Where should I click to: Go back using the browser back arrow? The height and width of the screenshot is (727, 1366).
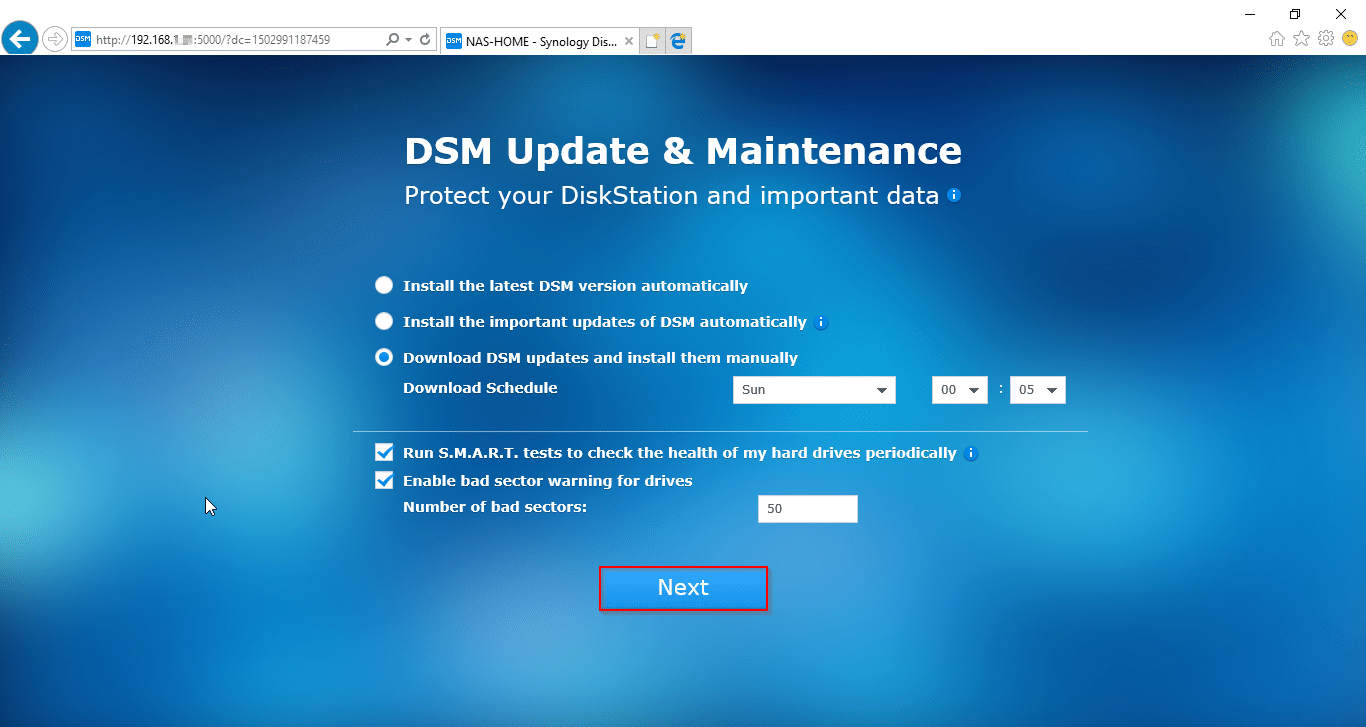(20, 39)
